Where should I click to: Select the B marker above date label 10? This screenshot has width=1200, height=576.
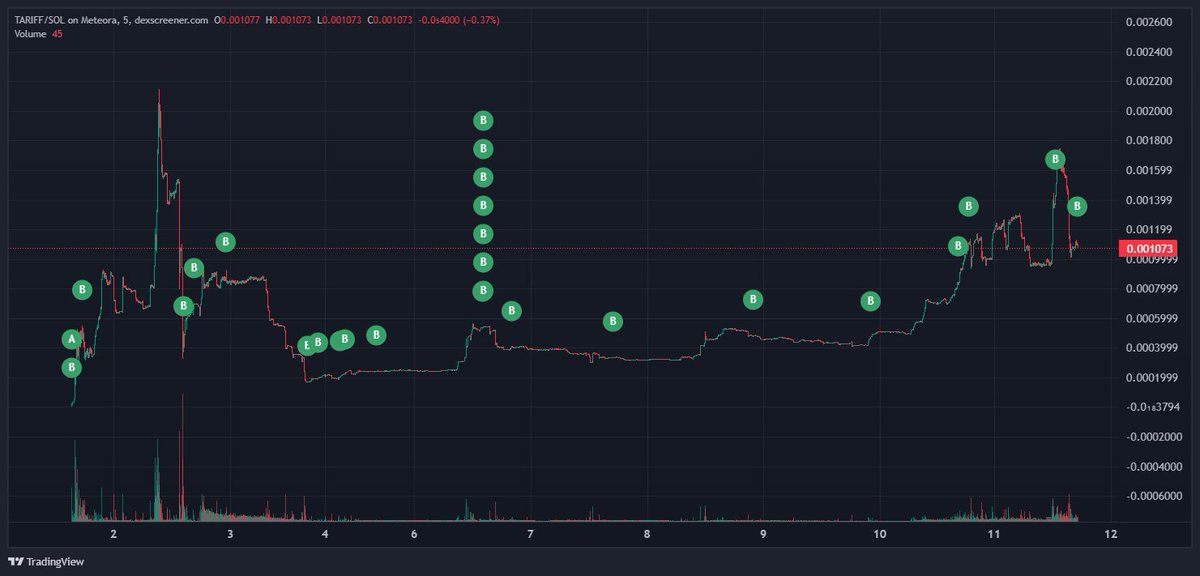point(870,301)
